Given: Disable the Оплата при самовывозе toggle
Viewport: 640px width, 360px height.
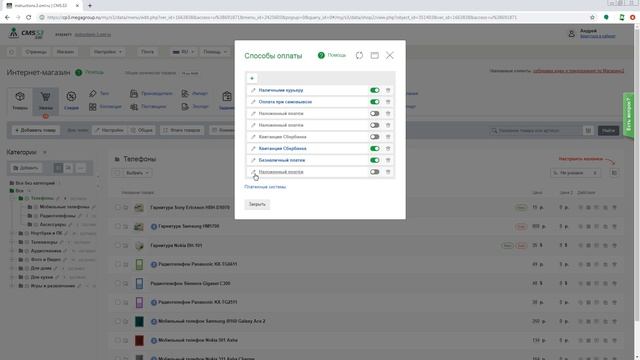Looking at the screenshot, I should coord(375,102).
